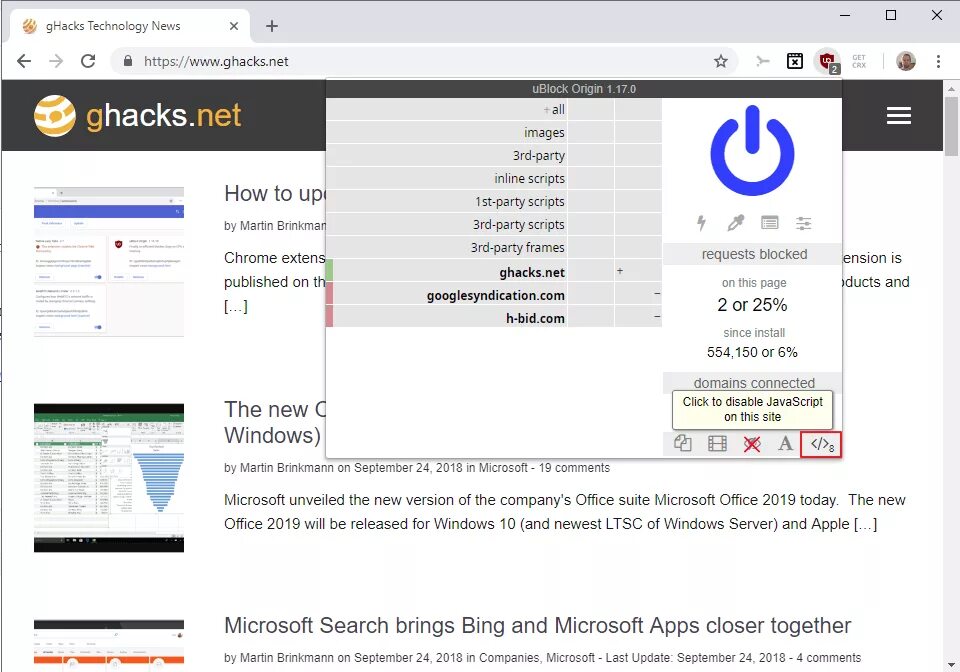Open a new browser tab
Viewport: 960px width, 672px height.
tap(272, 26)
